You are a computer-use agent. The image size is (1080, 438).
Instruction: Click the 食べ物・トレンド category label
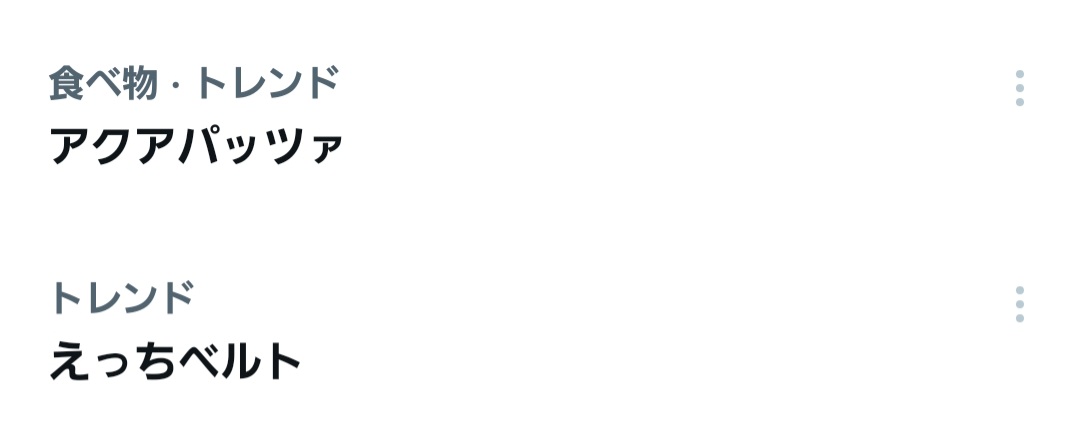194,84
